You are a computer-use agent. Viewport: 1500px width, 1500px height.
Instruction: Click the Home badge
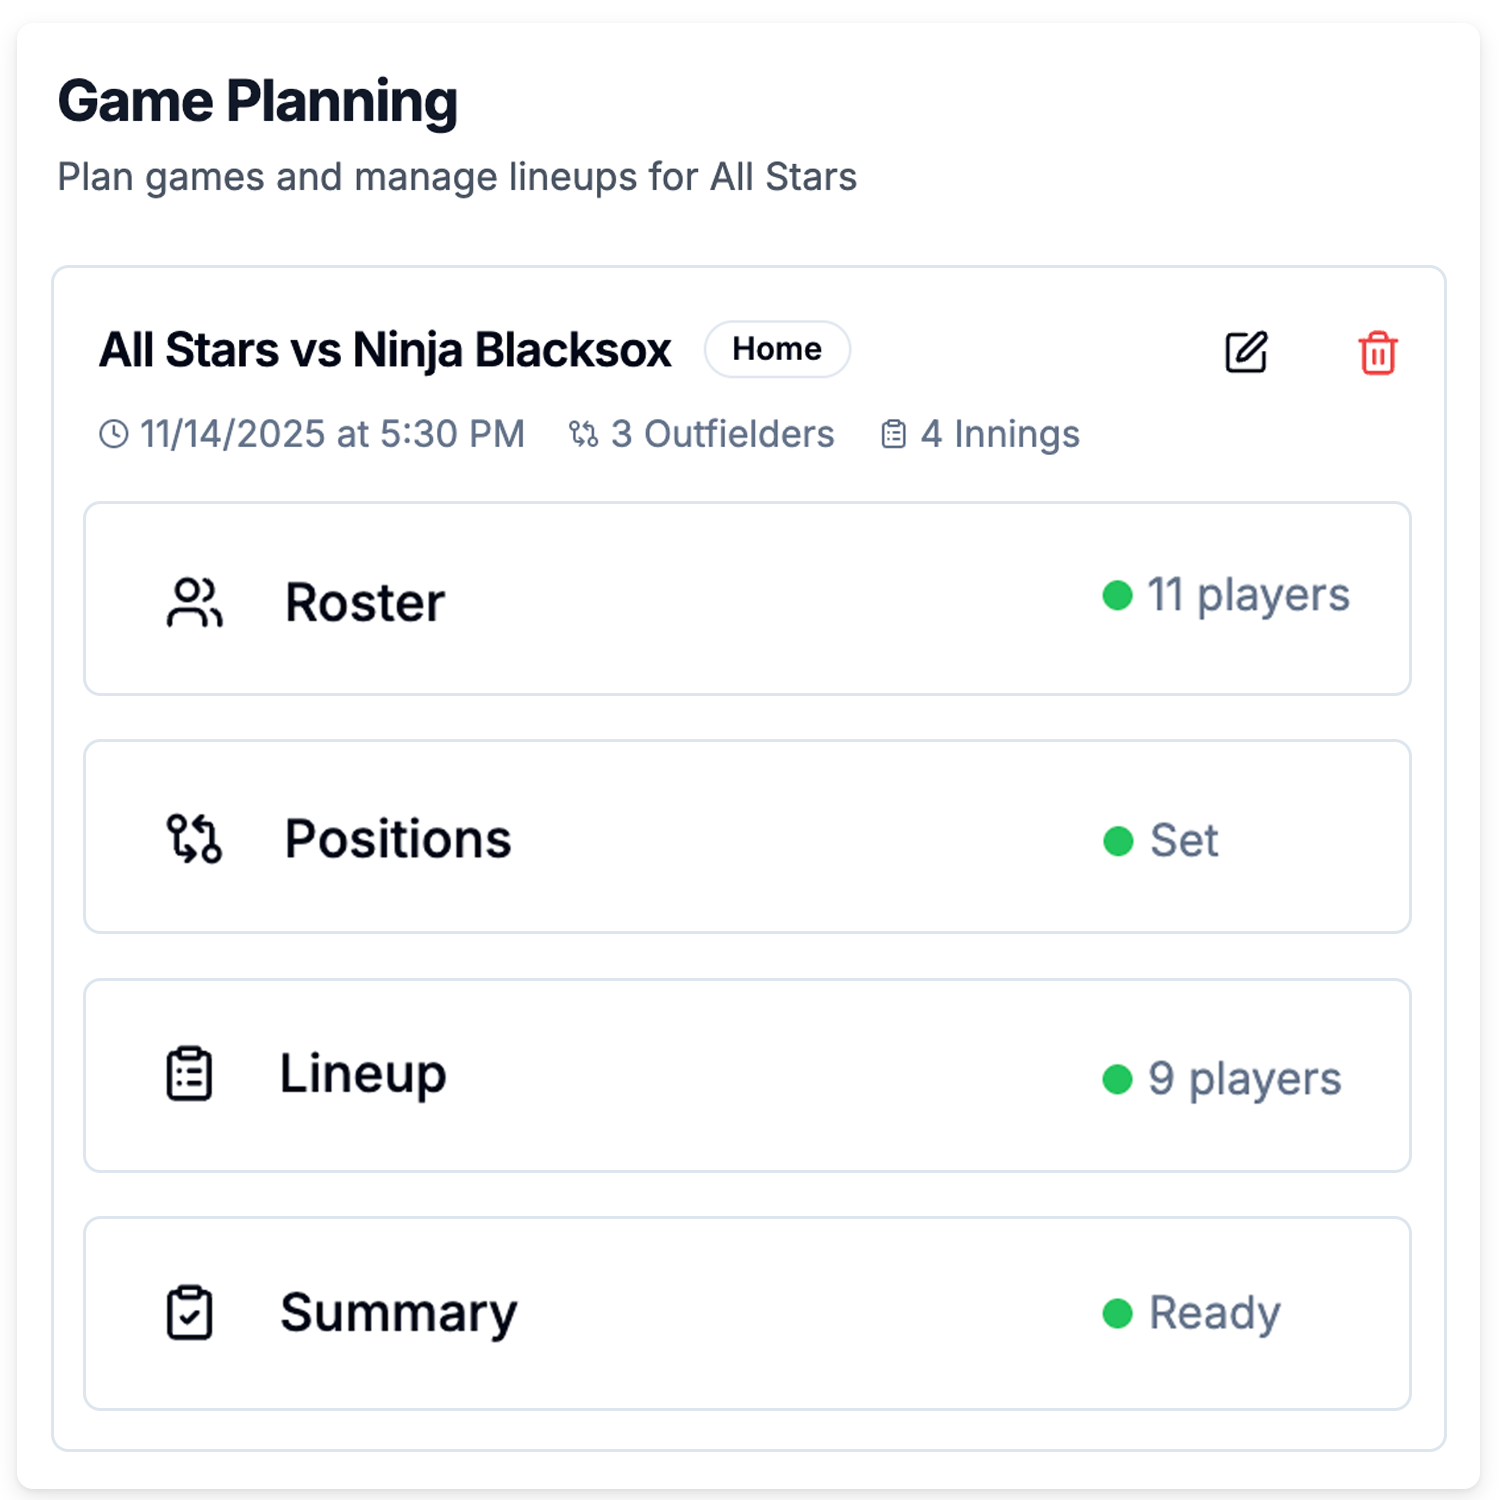(x=777, y=349)
